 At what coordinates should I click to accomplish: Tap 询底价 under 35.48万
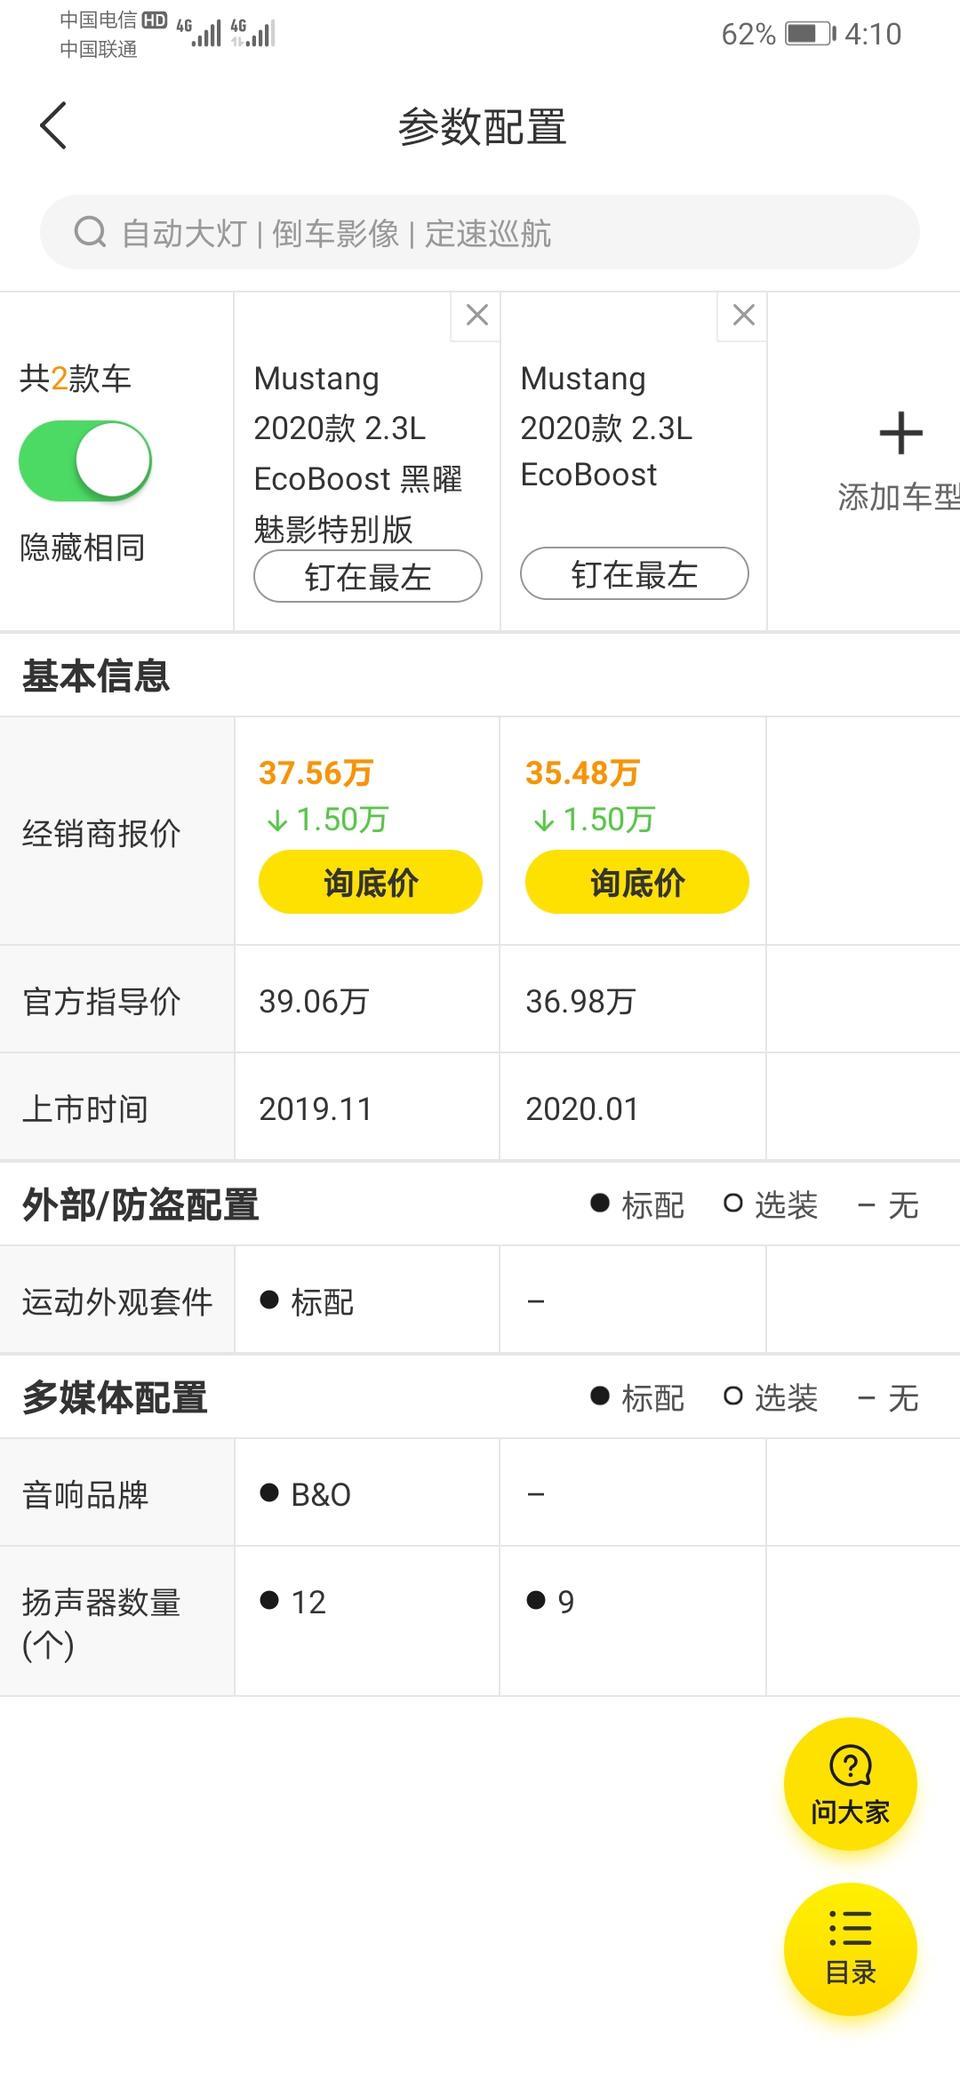pos(637,882)
